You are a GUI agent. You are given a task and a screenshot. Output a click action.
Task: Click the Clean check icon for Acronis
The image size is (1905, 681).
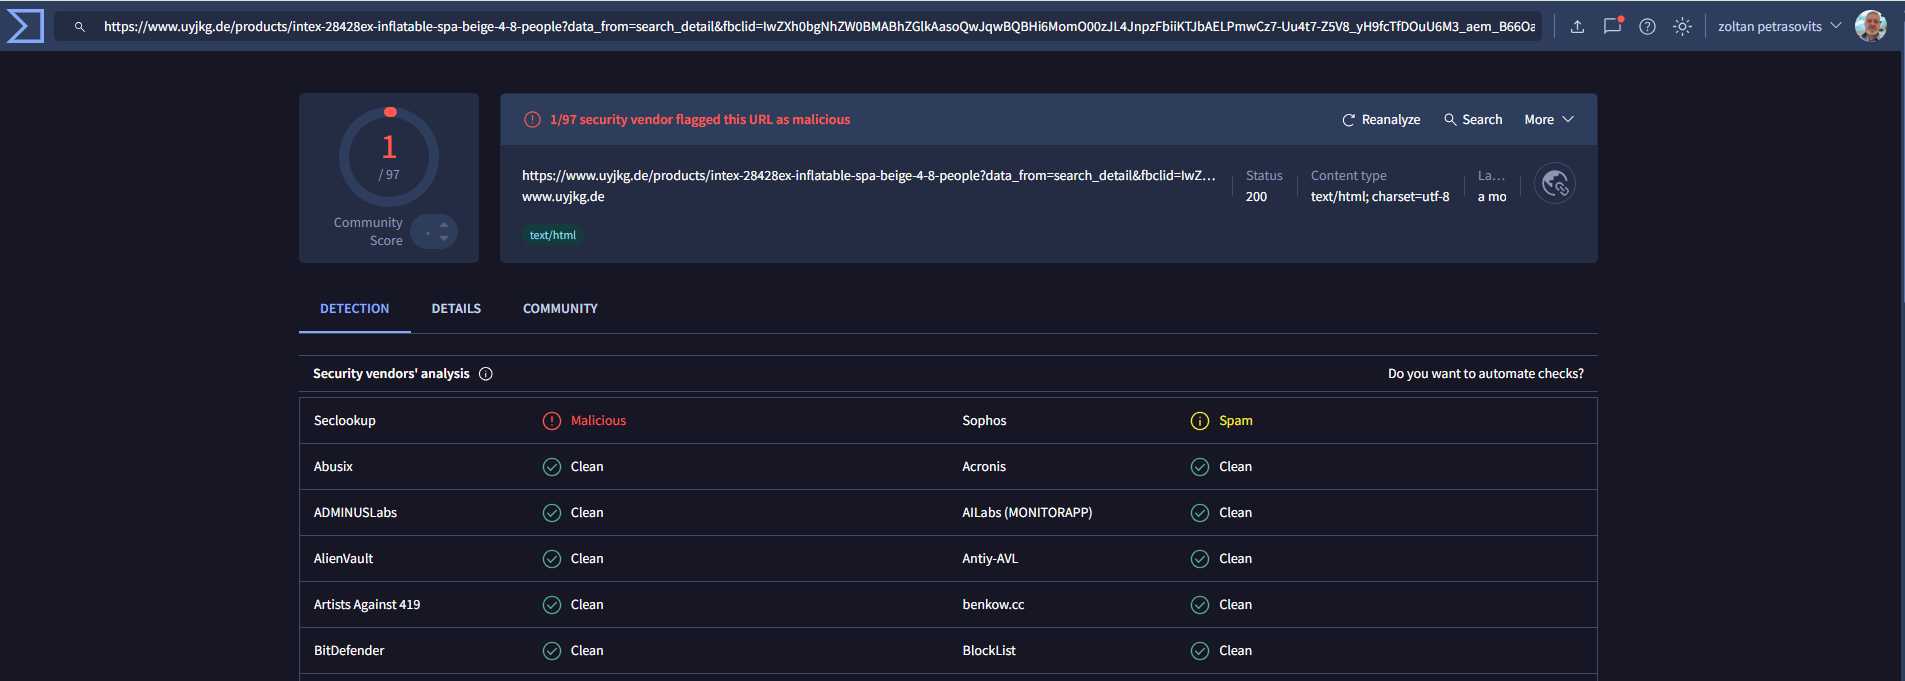(1200, 467)
